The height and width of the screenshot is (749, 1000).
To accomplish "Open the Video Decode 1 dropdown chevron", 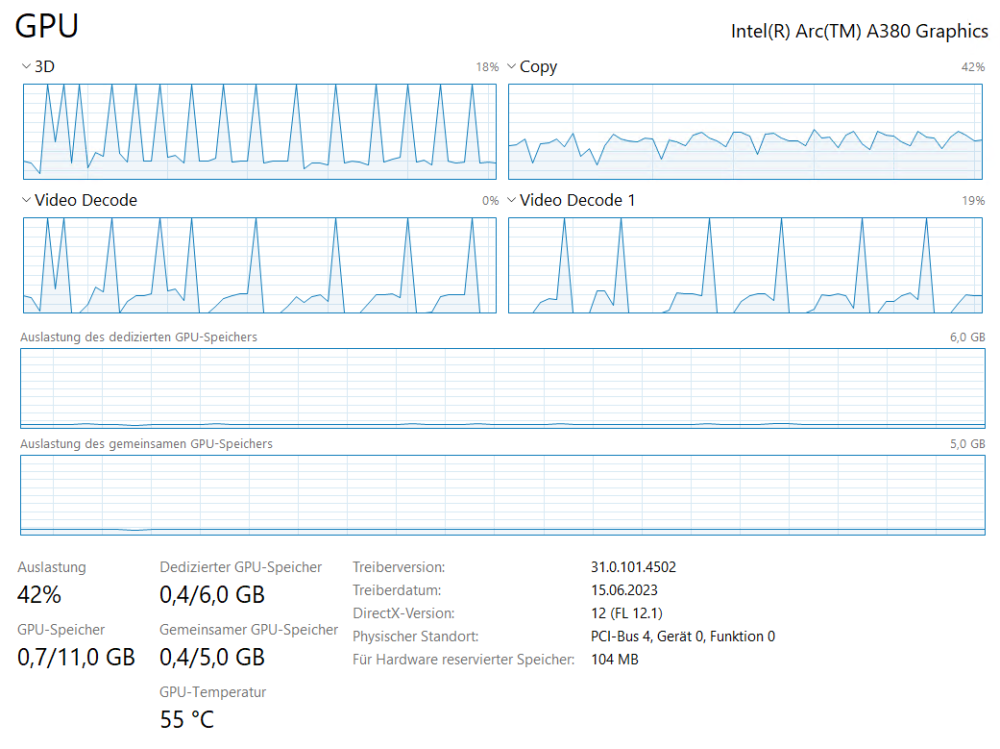I will 511,200.
